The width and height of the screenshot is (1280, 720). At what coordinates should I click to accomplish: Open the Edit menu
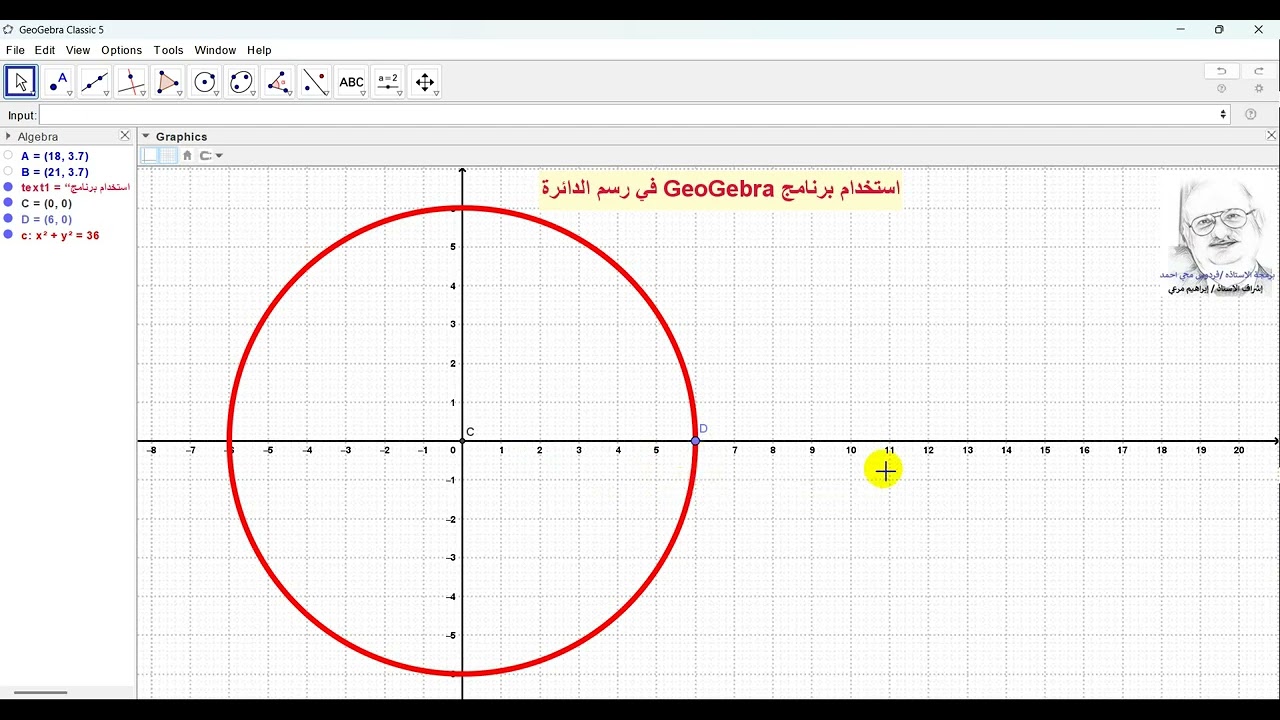pos(45,50)
